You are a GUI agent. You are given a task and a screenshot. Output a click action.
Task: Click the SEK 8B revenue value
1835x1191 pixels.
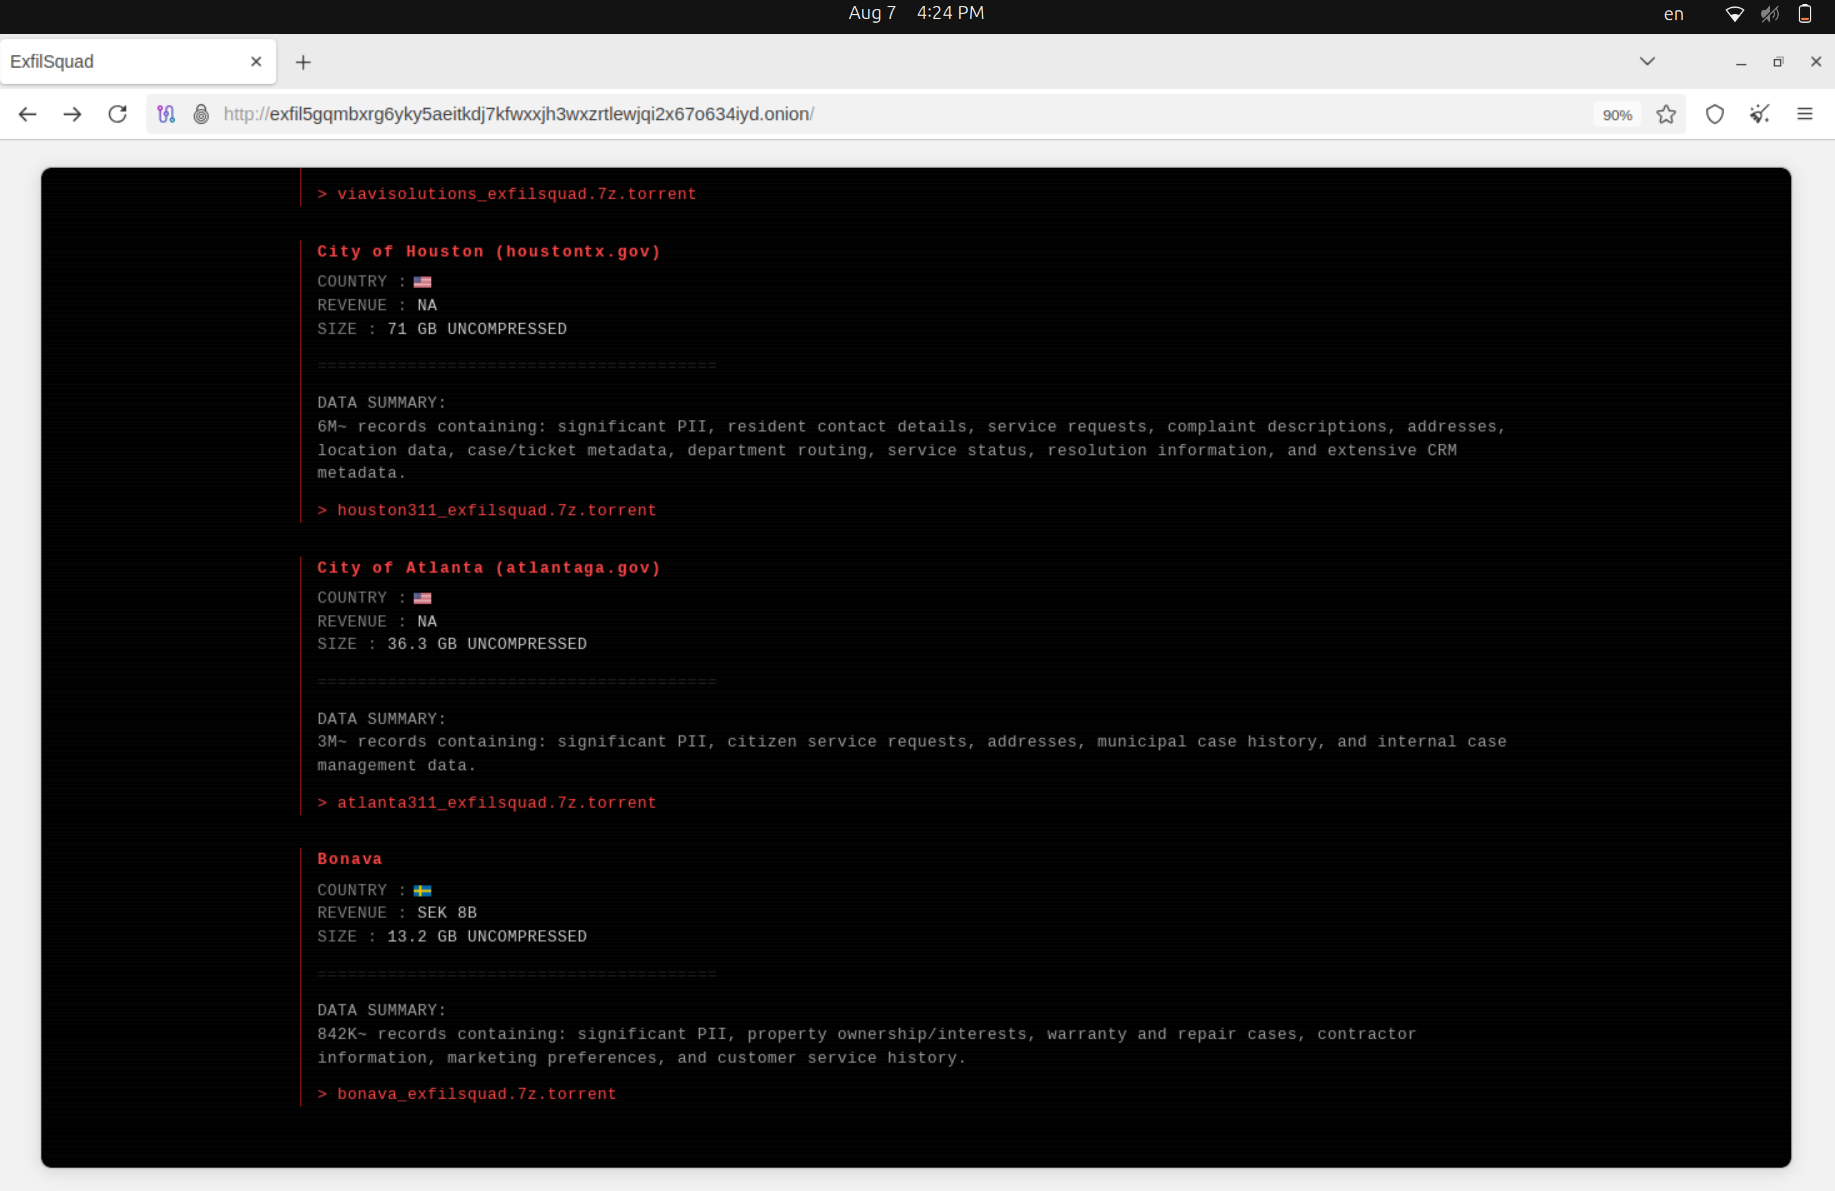pos(447,913)
